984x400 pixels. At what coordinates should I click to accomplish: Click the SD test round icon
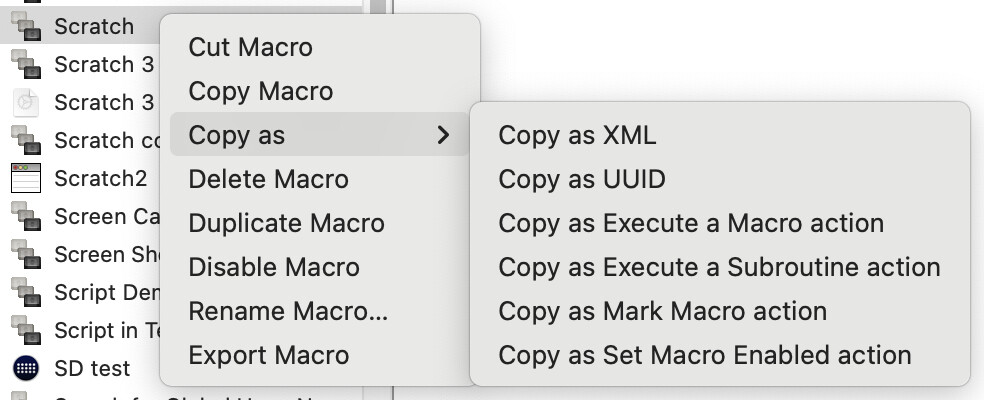(26, 368)
